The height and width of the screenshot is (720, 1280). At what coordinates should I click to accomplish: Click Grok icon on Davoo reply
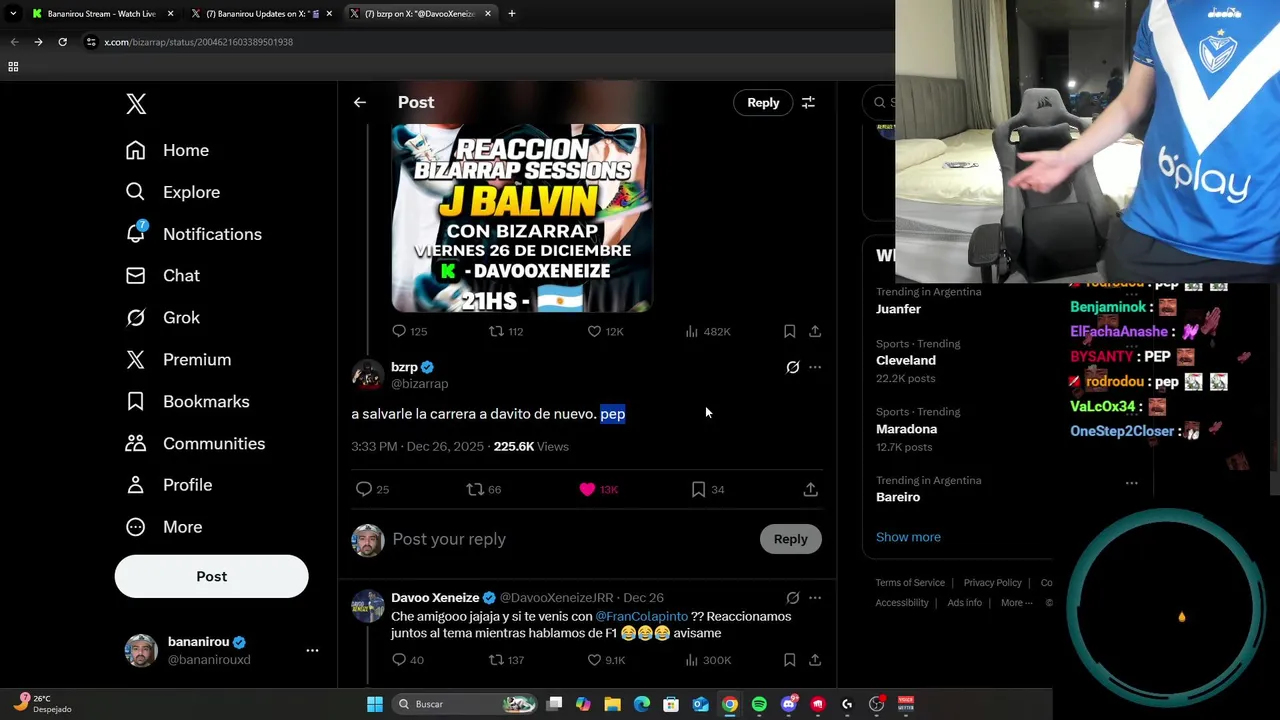click(x=792, y=598)
